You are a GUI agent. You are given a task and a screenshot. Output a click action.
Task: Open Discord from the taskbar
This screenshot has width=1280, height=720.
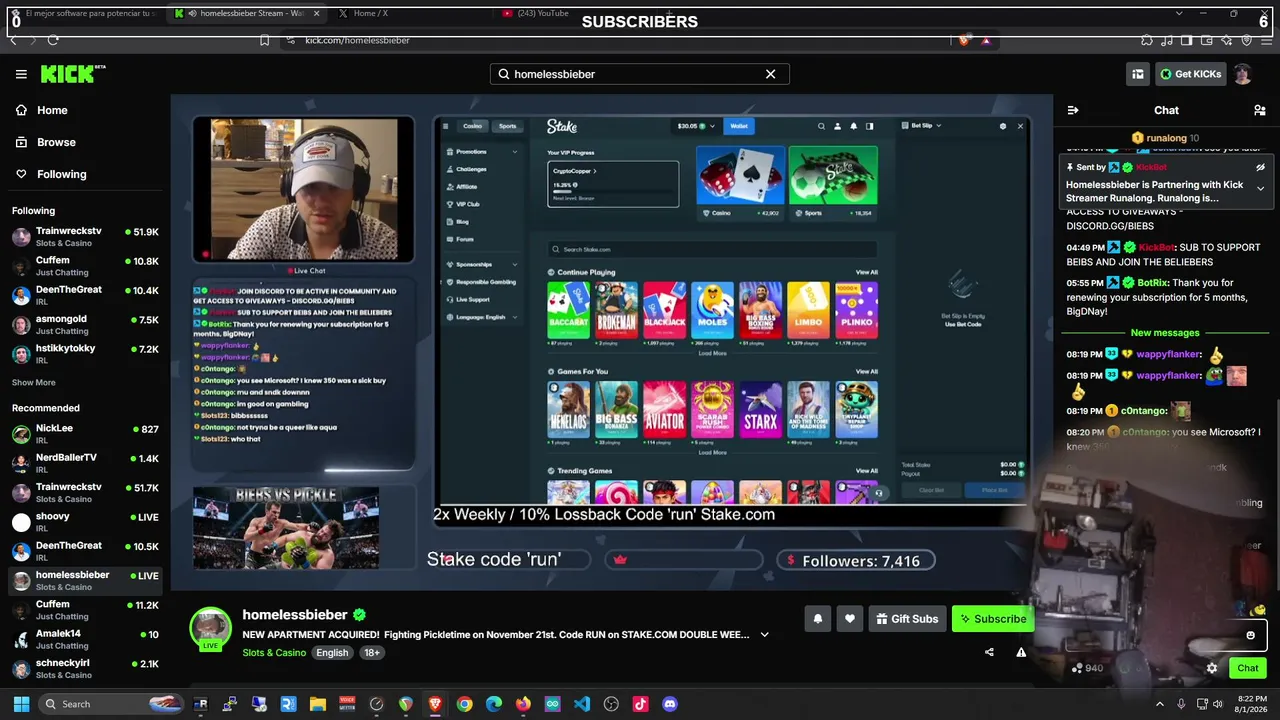[x=670, y=704]
